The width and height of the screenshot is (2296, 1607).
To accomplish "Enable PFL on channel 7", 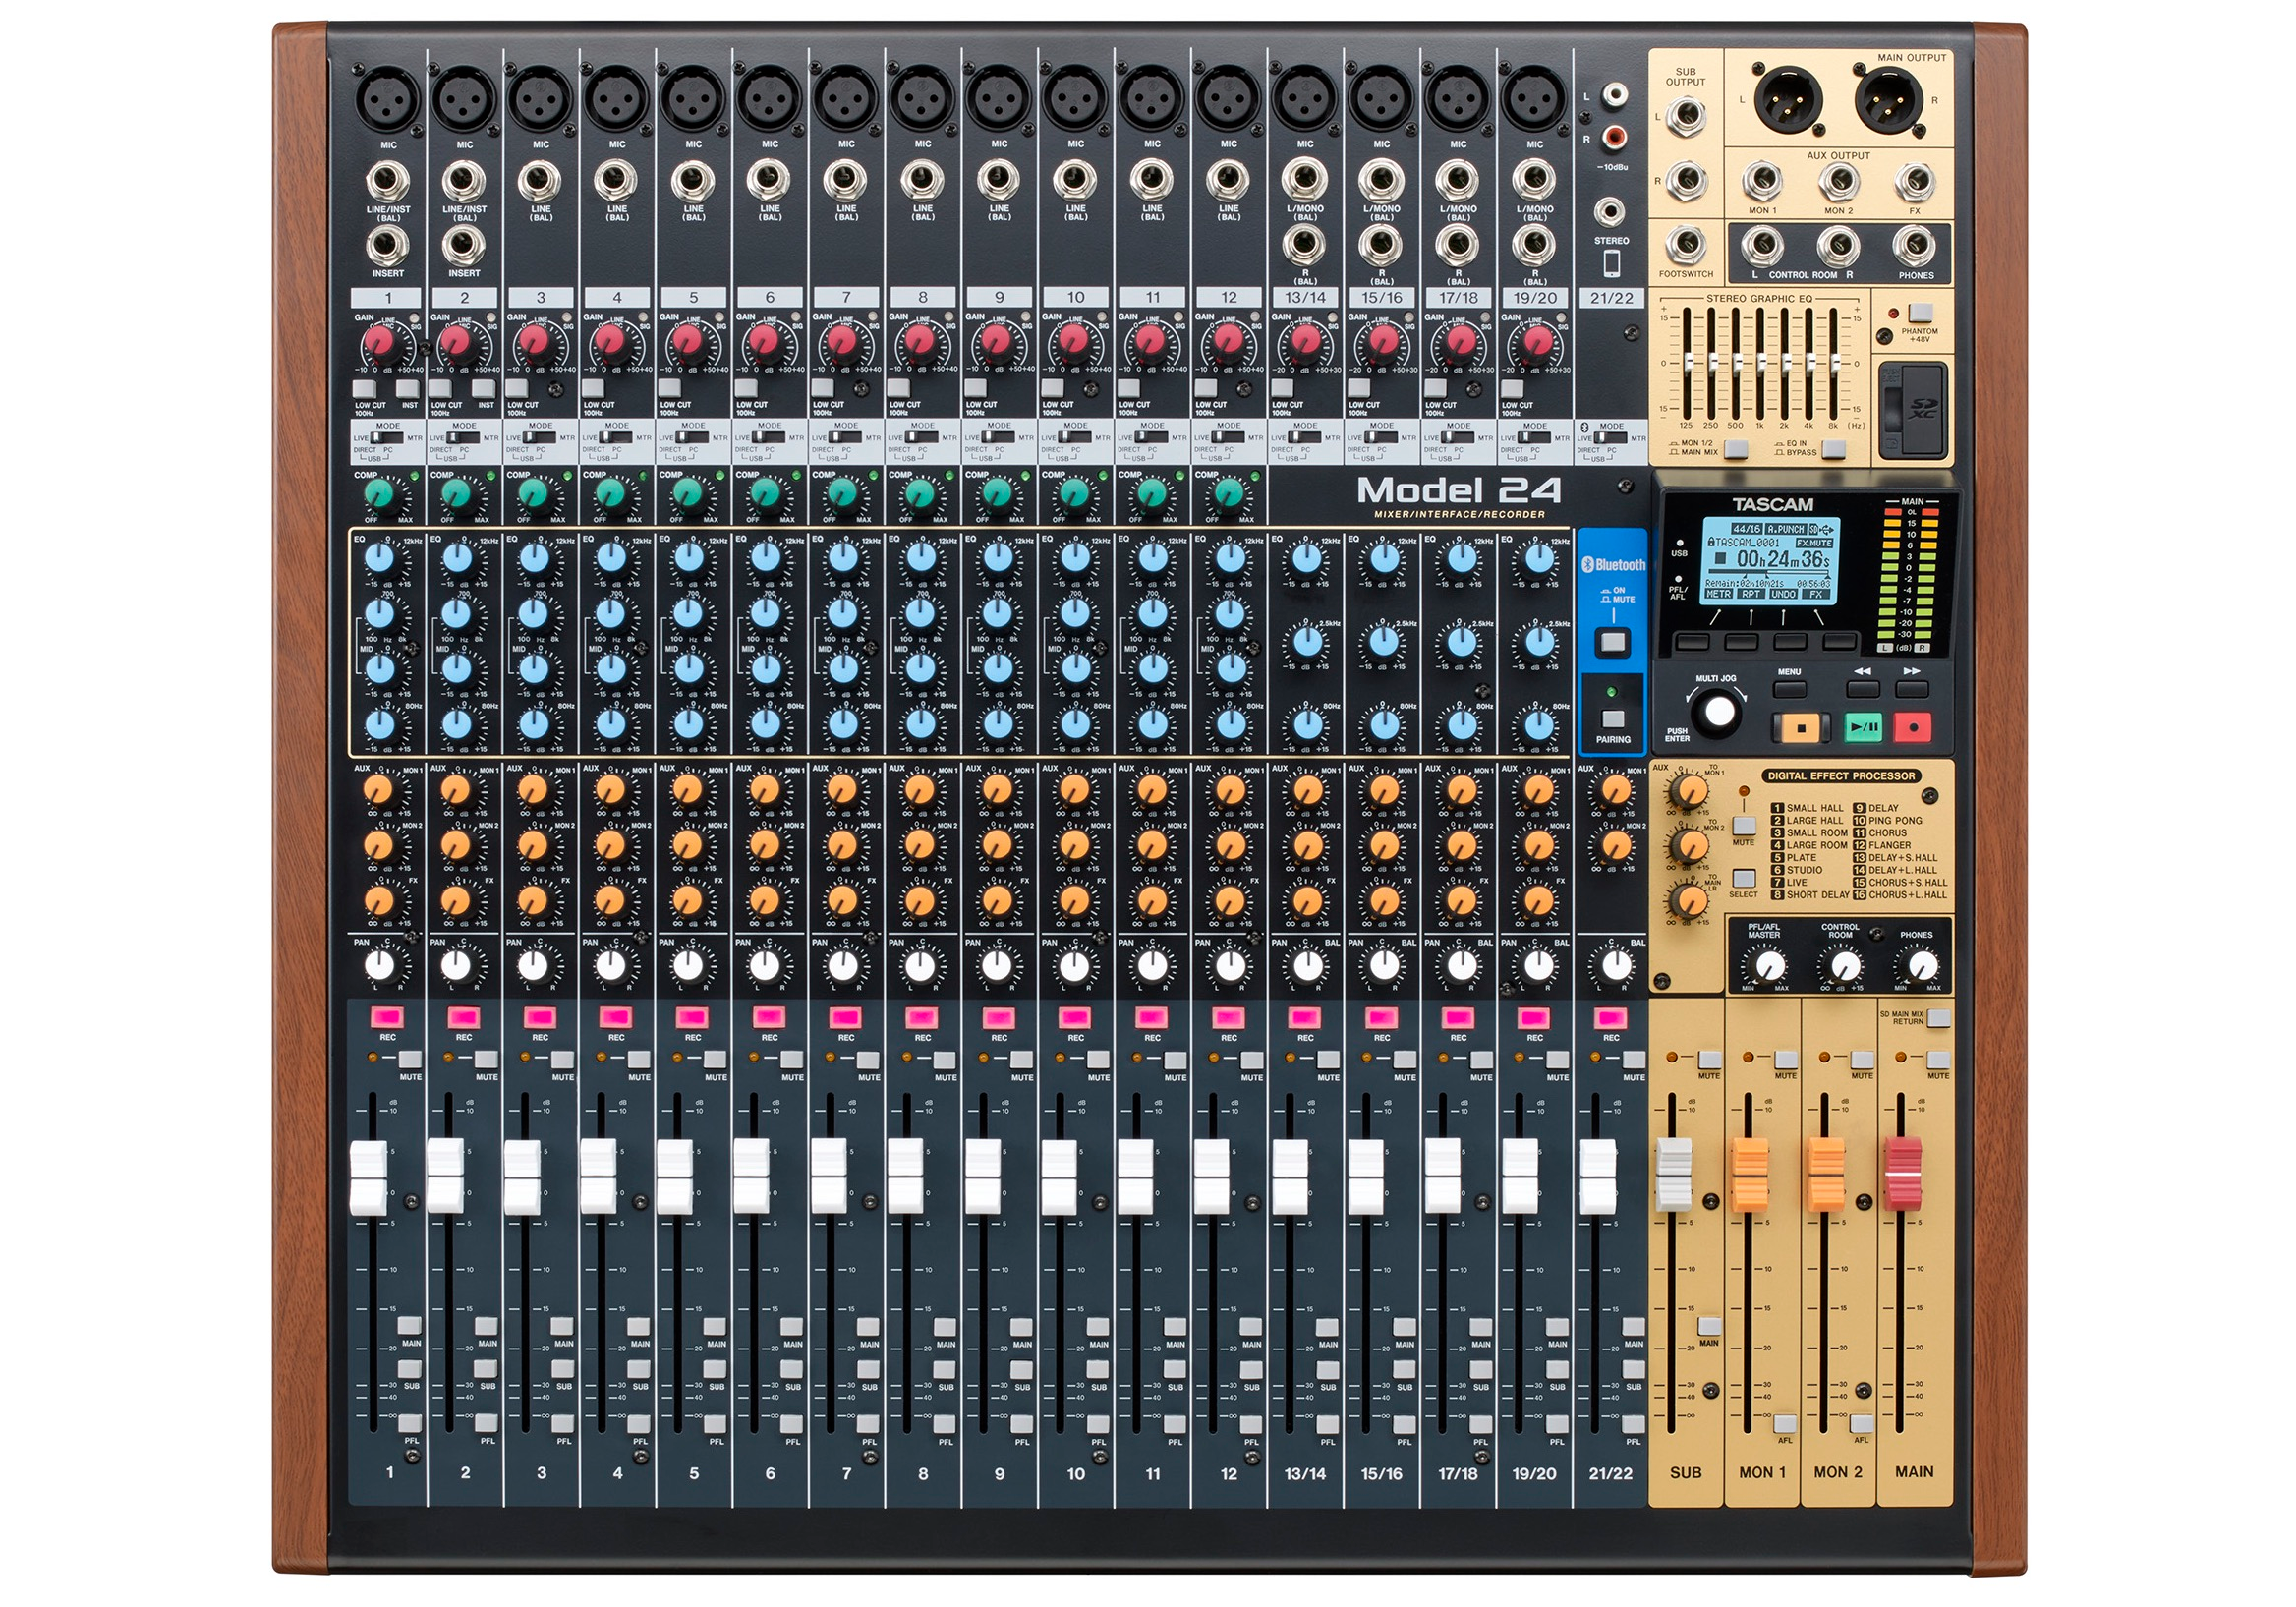I will [x=868, y=1424].
